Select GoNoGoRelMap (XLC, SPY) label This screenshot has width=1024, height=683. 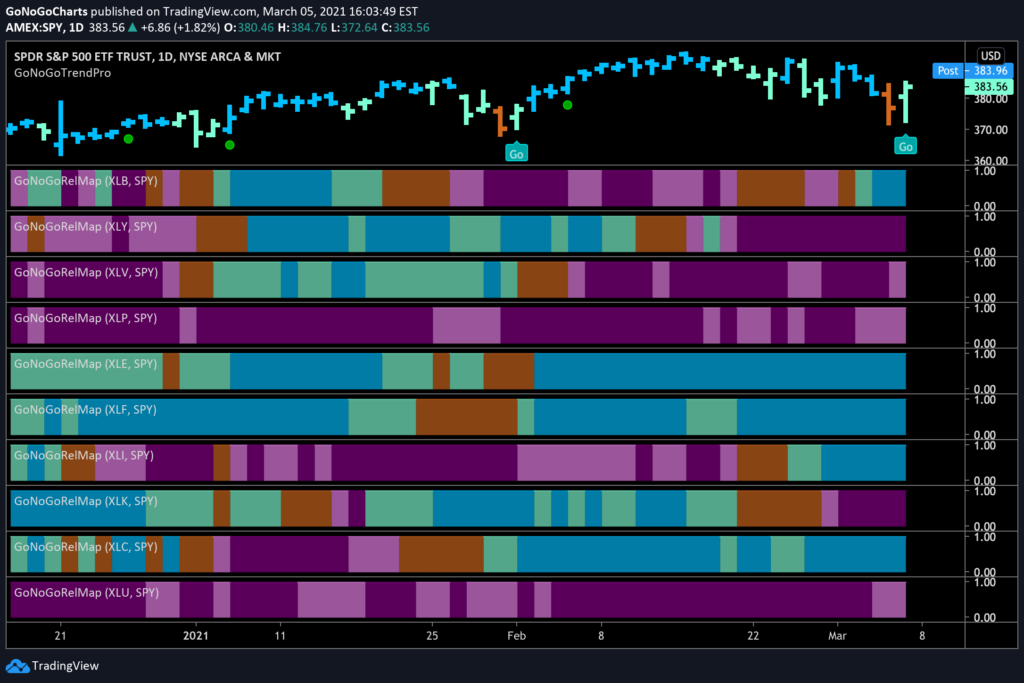point(86,547)
